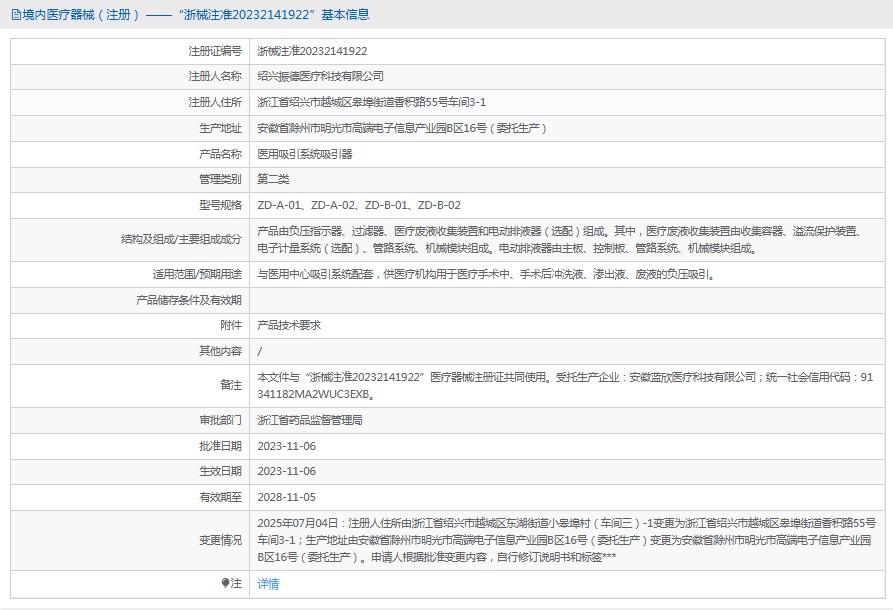The image size is (893, 610).
Task: Click registrant name 绍兴振德医疗科技有限公司
Action: click(320, 76)
